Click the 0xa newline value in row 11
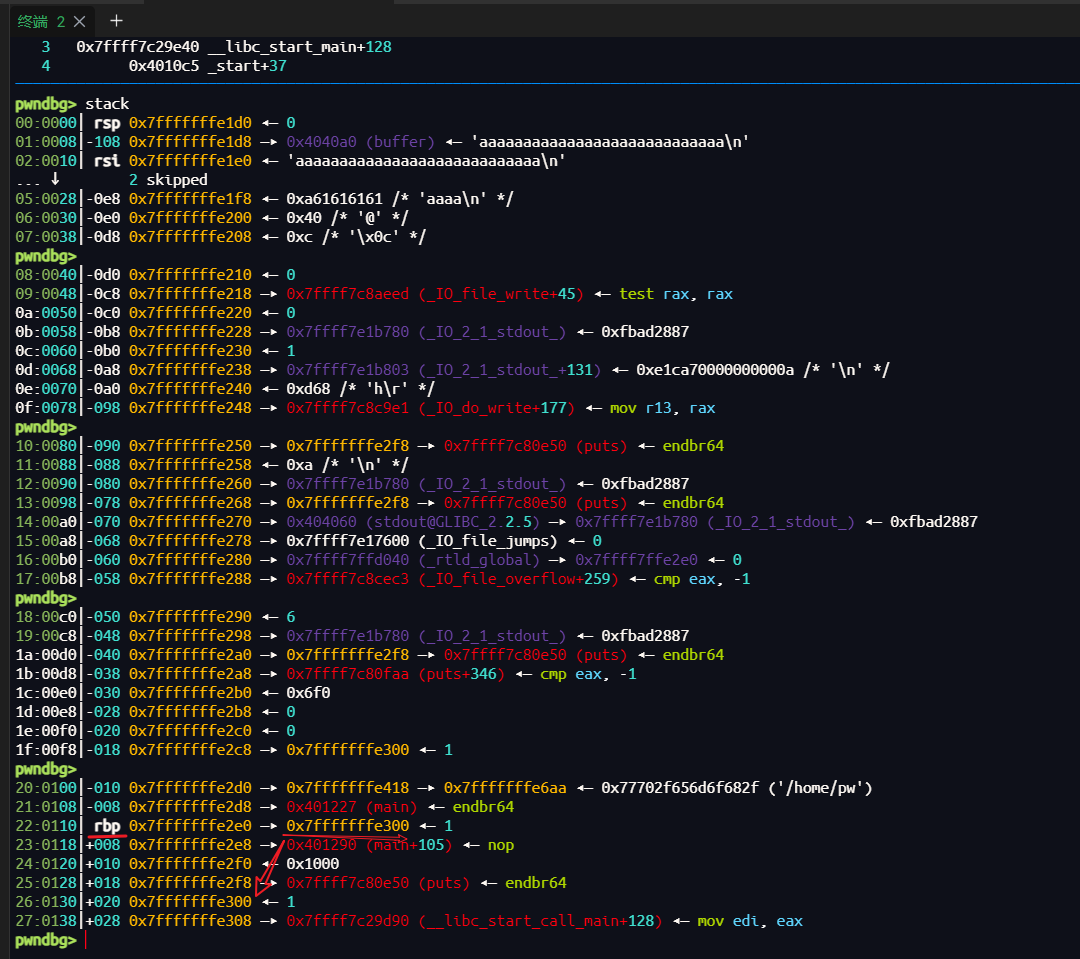The height and width of the screenshot is (959, 1080). [299, 465]
